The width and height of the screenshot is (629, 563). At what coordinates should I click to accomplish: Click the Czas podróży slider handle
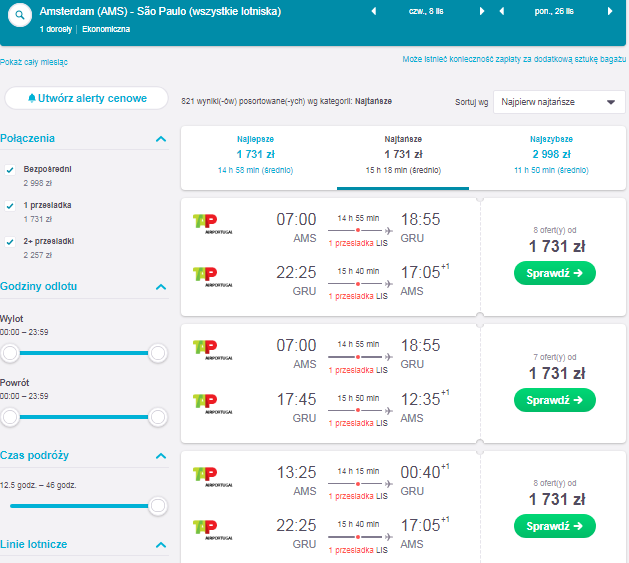158,506
